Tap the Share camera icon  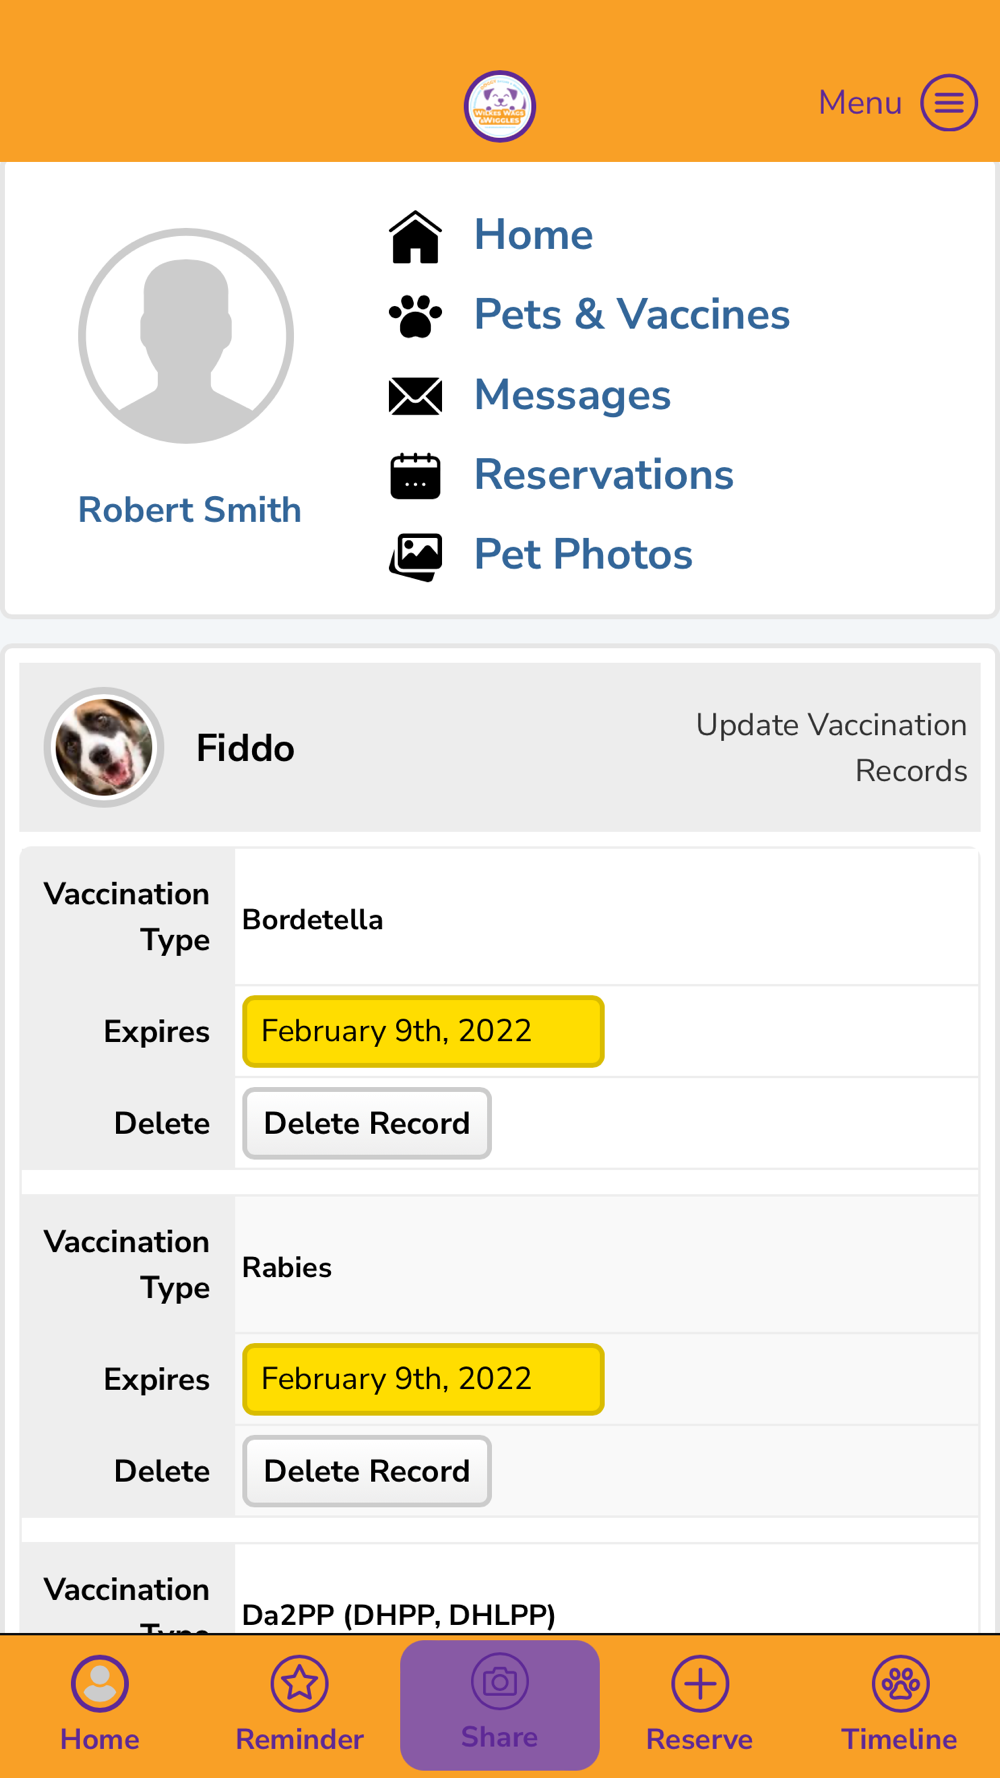(500, 1682)
